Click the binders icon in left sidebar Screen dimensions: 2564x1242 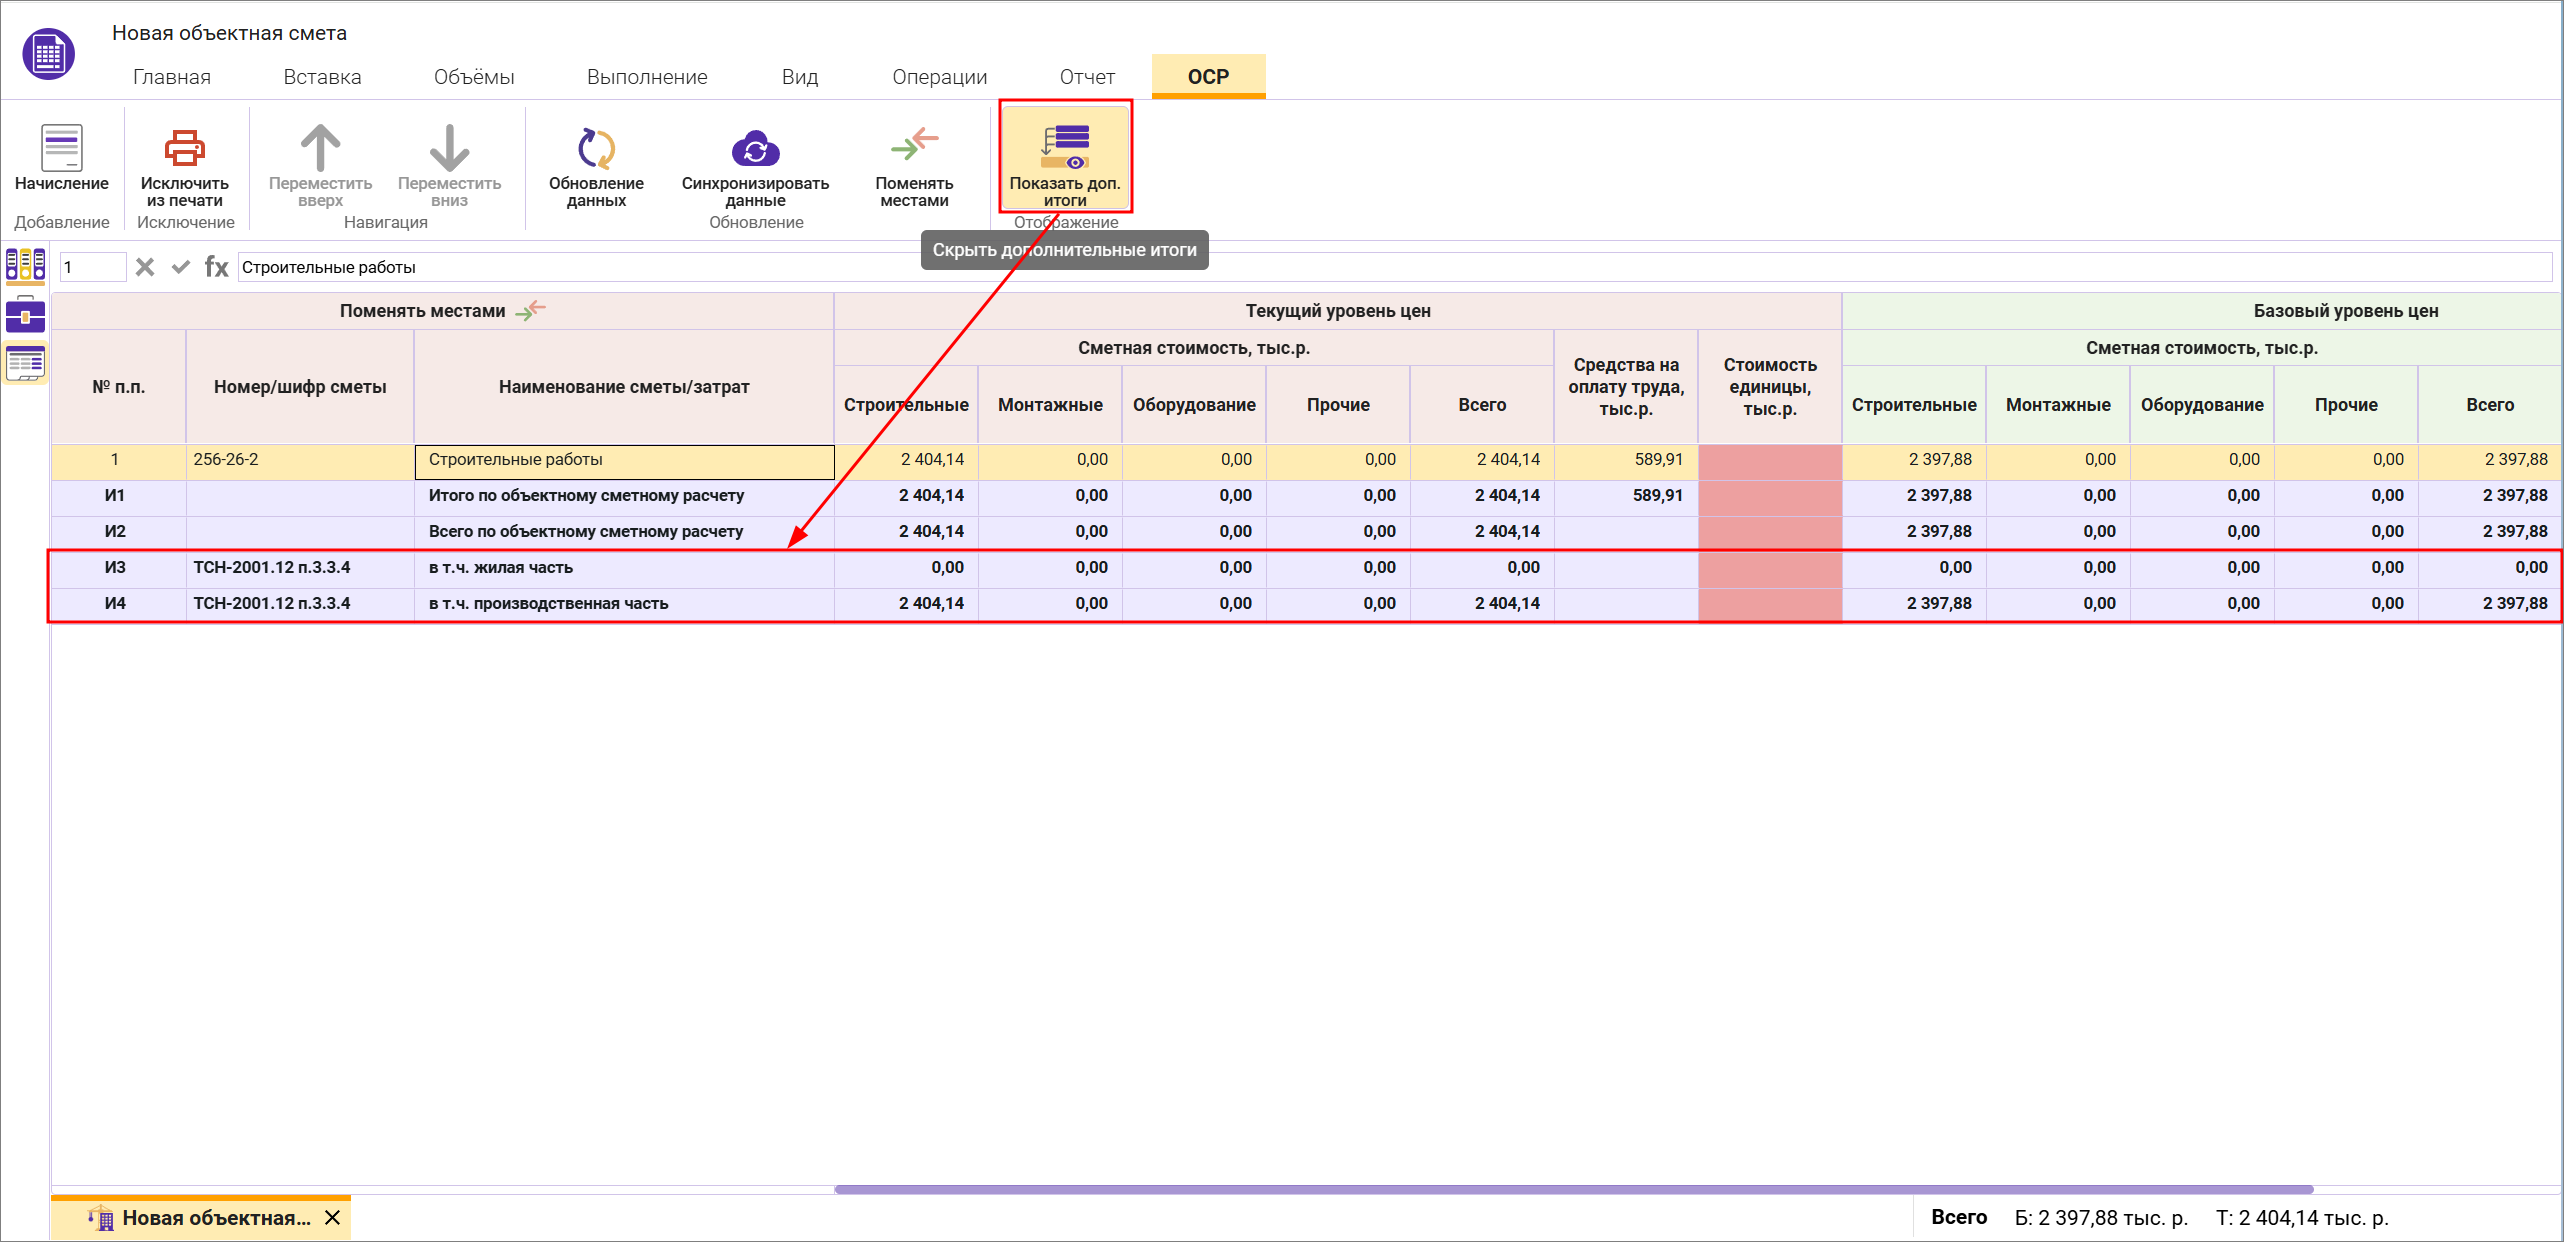(x=25, y=265)
